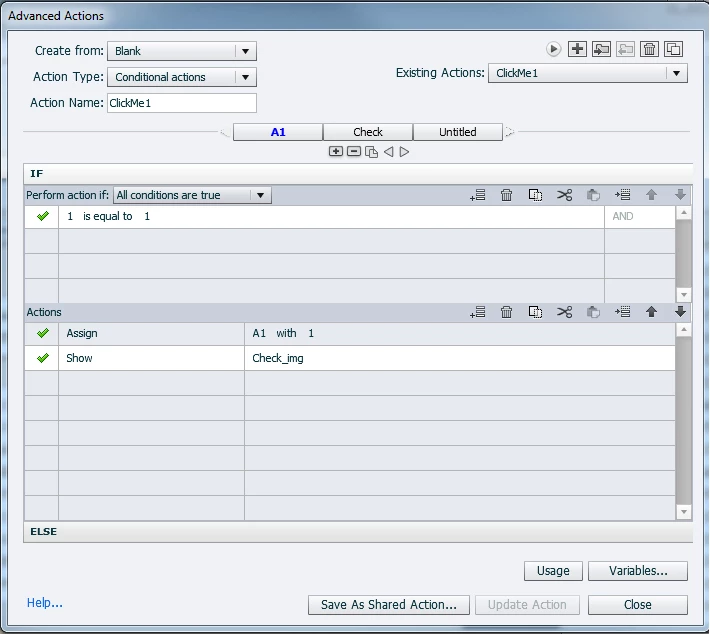
Task: Click the Import shared action icon
Action: coord(601,49)
